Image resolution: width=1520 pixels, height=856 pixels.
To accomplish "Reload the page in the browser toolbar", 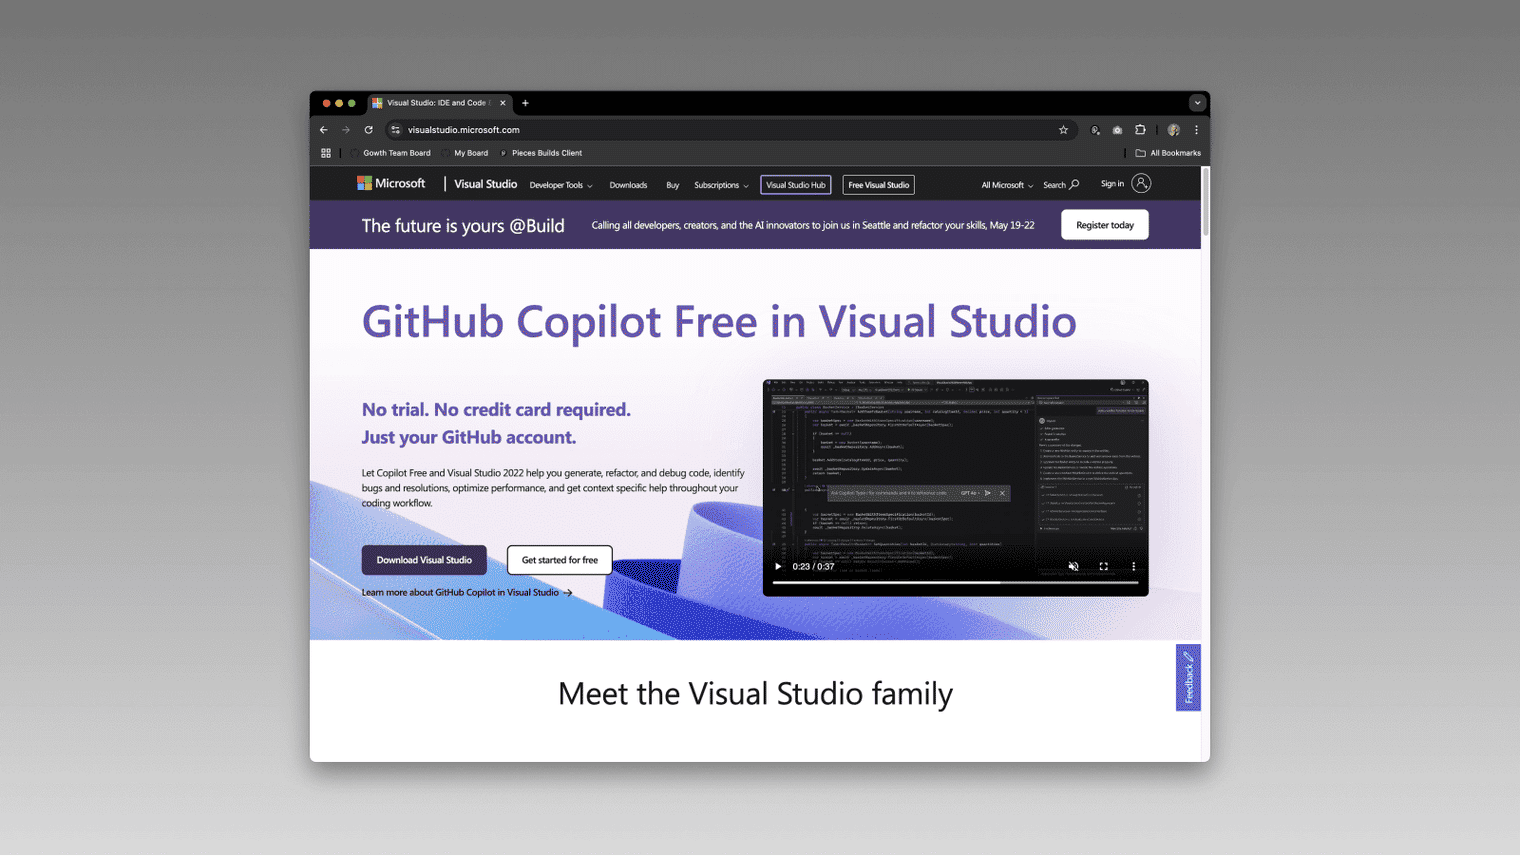I will tap(369, 130).
